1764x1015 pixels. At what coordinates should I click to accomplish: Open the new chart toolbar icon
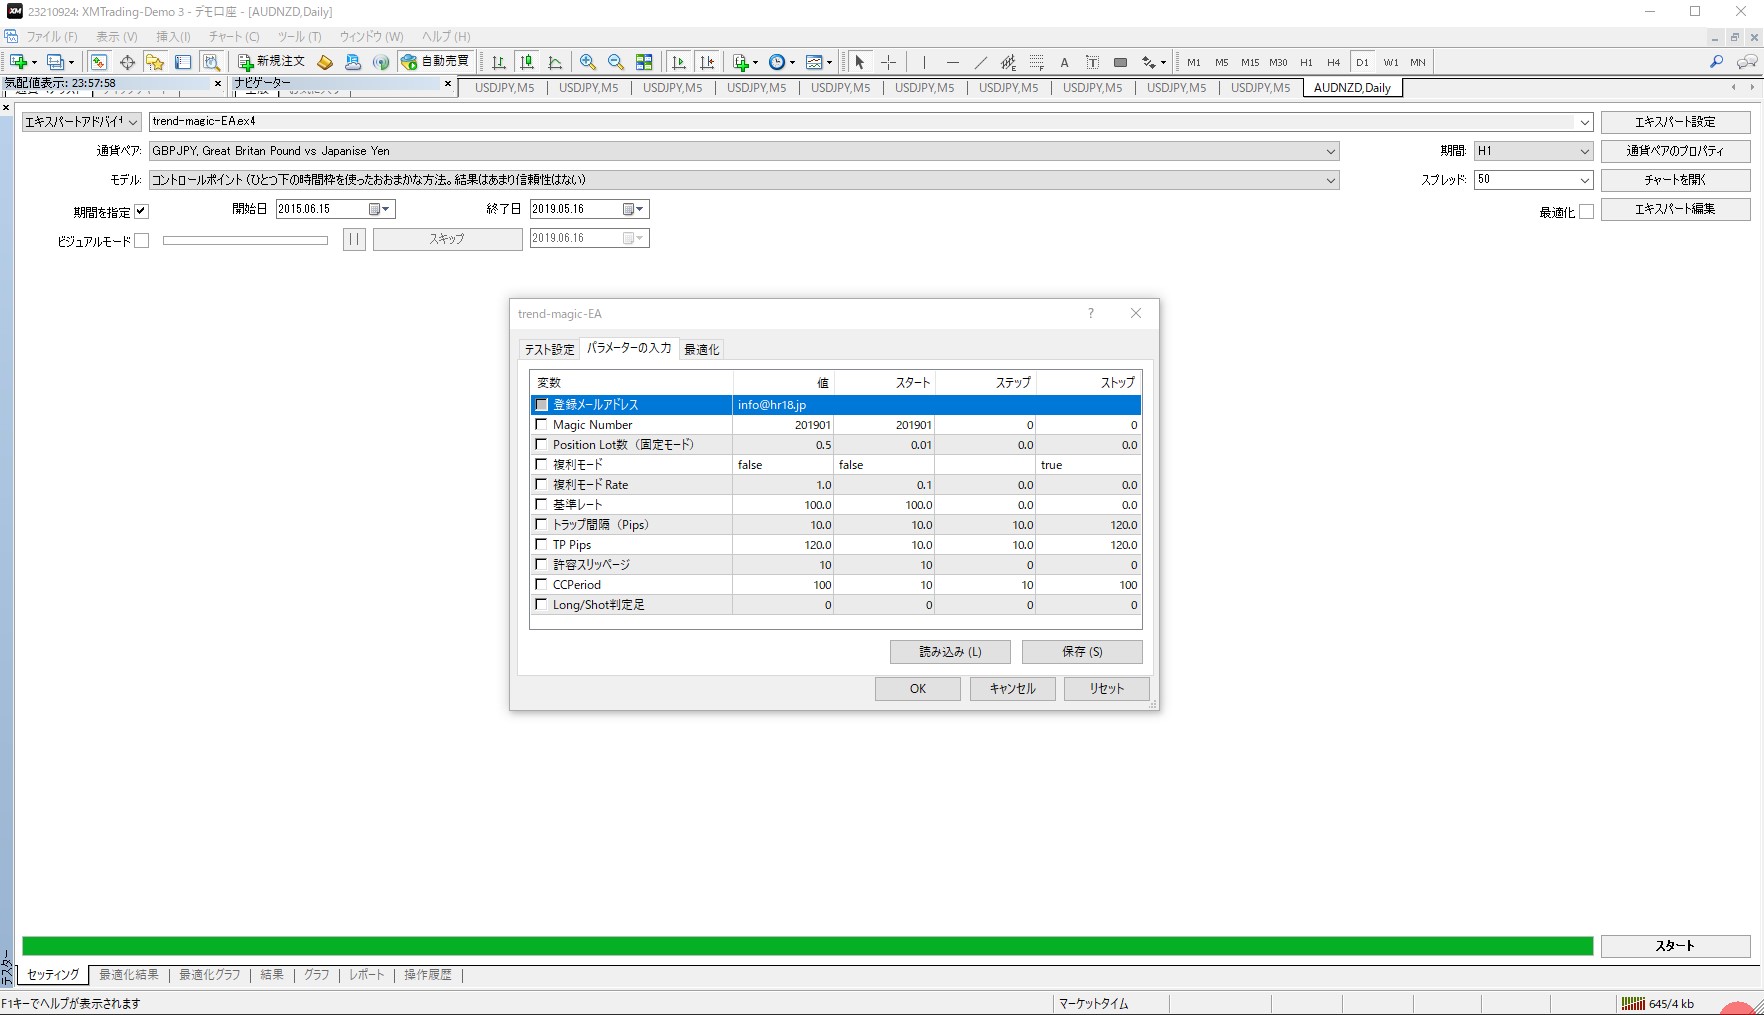[x=18, y=62]
